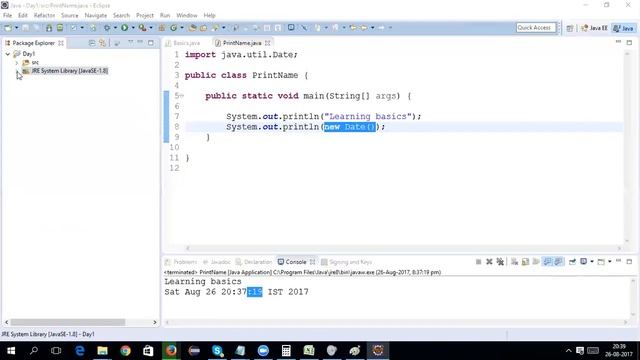Image resolution: width=640 pixels, height=360 pixels.
Task: Collapse main method fold marker at line 5
Action: point(181,96)
